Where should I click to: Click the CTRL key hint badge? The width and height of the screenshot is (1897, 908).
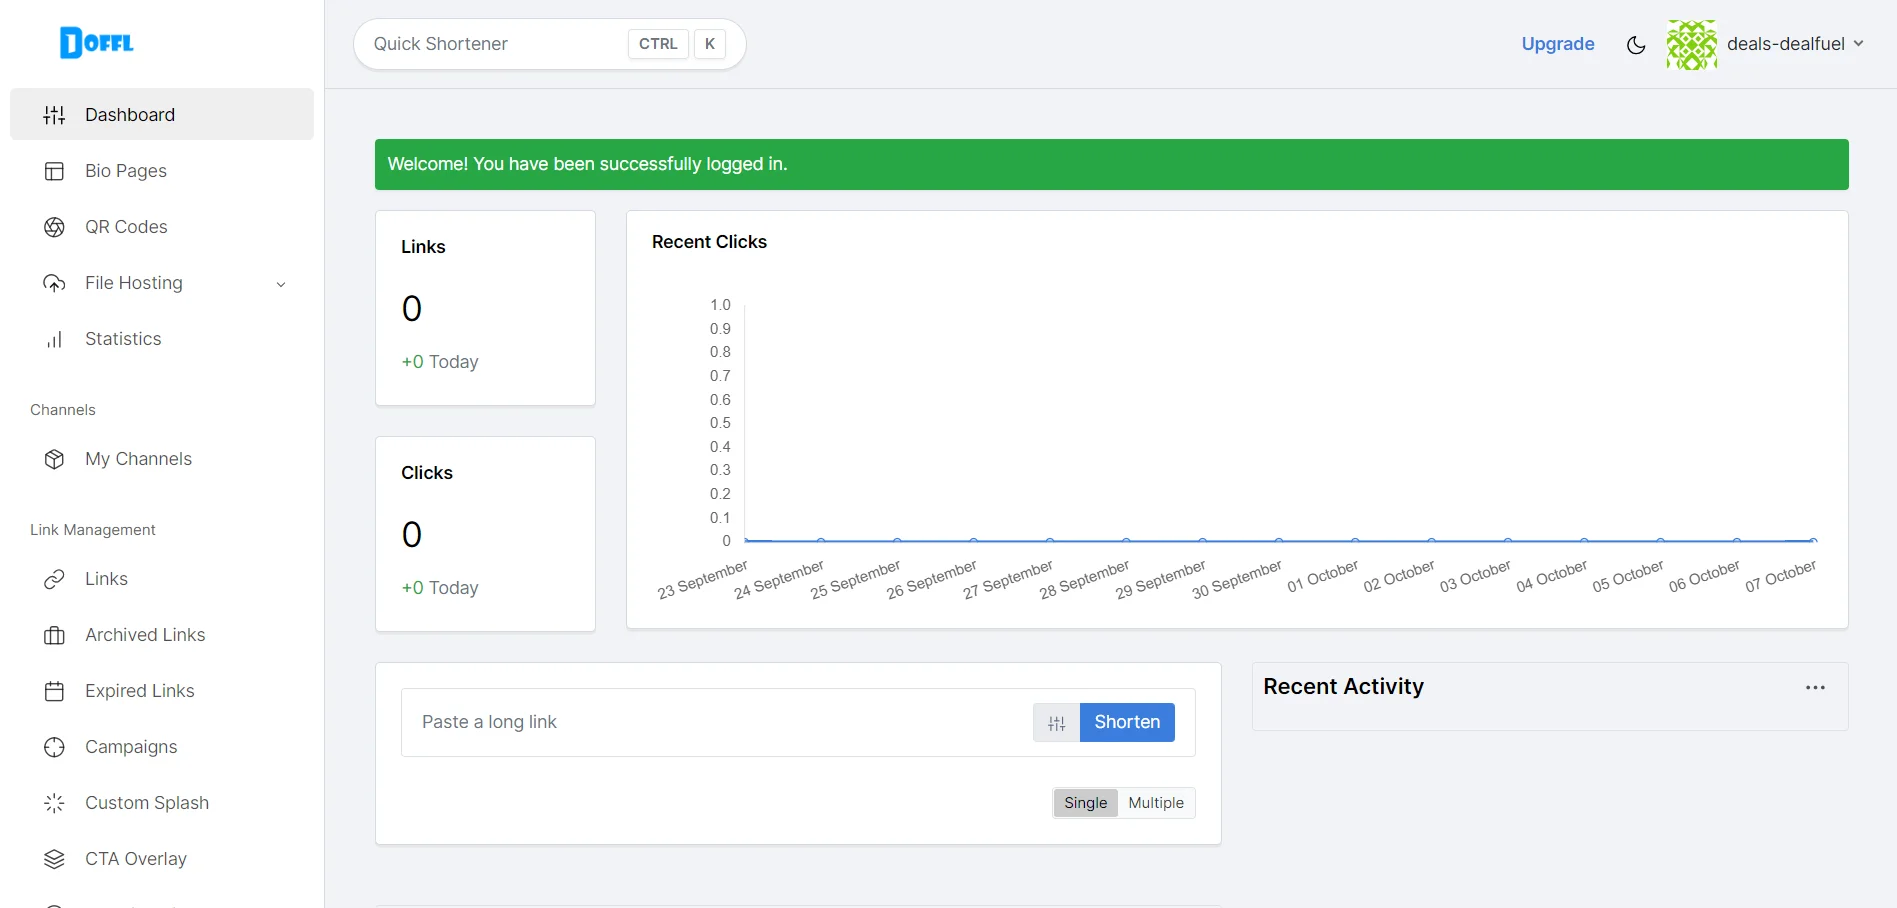658,44
